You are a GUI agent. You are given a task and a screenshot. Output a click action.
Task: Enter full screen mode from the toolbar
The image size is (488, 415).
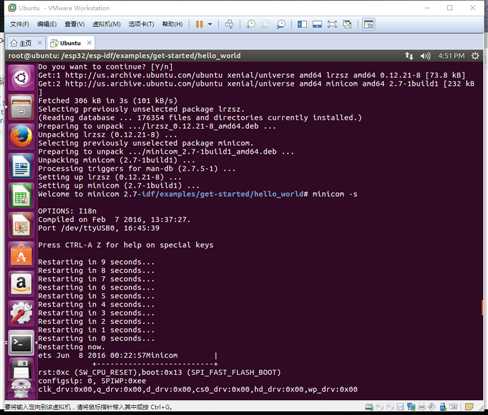coord(332,24)
